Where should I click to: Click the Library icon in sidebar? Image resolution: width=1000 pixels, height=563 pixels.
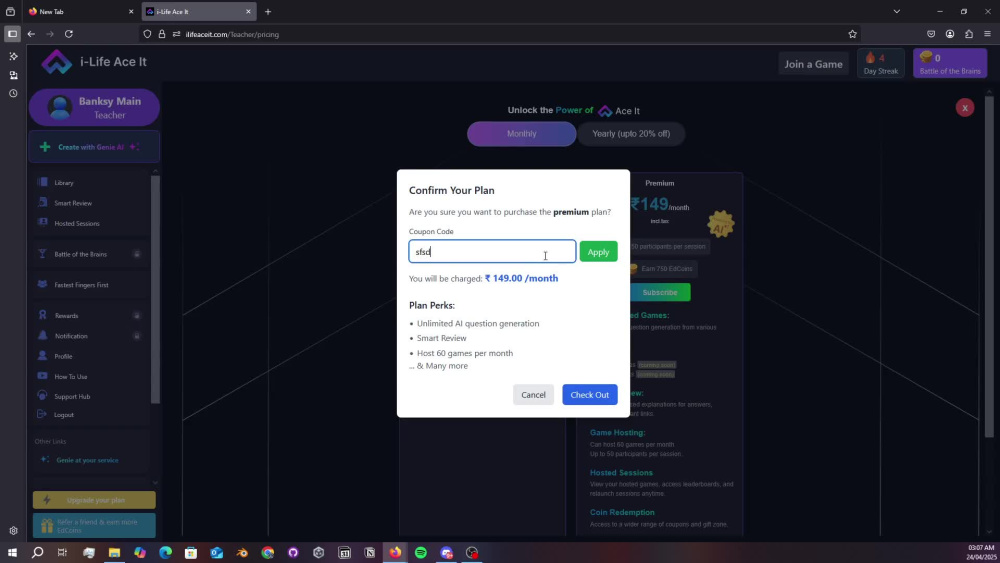43,182
